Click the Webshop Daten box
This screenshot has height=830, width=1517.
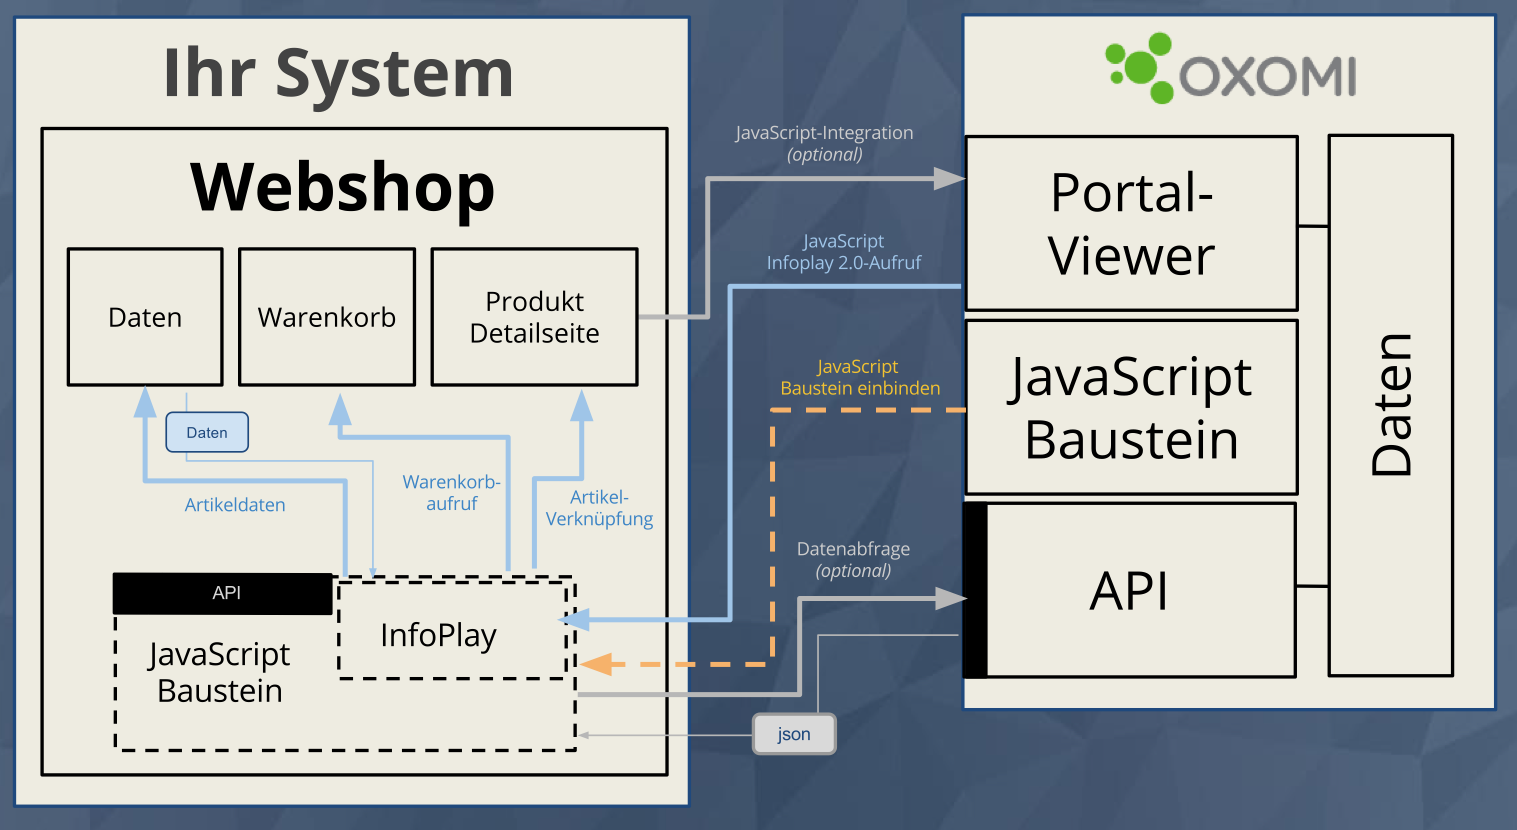[x=145, y=317]
